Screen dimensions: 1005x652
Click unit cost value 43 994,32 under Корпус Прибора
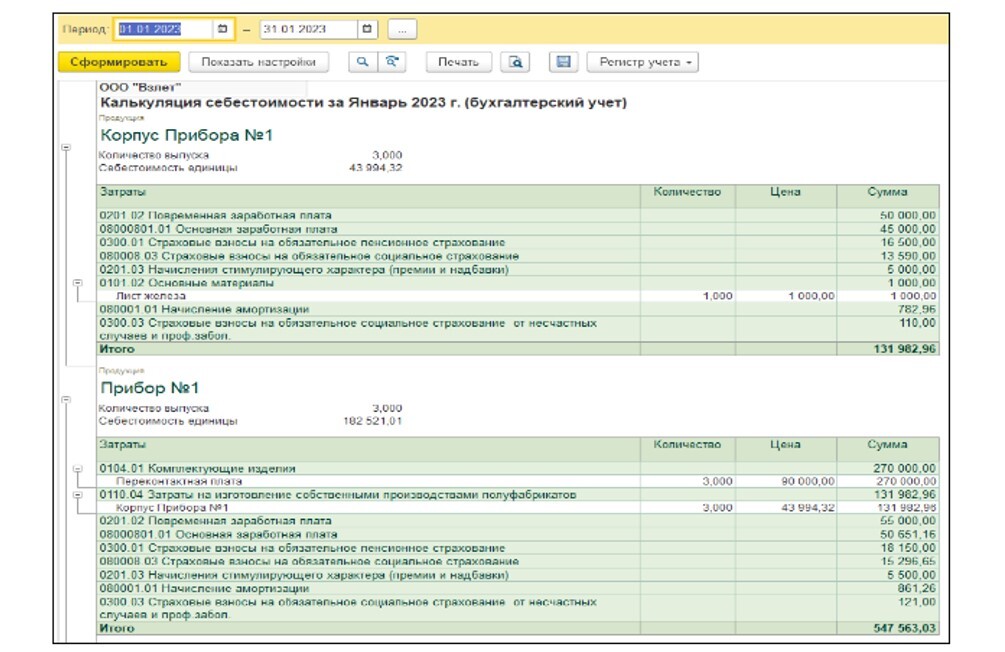tap(376, 168)
